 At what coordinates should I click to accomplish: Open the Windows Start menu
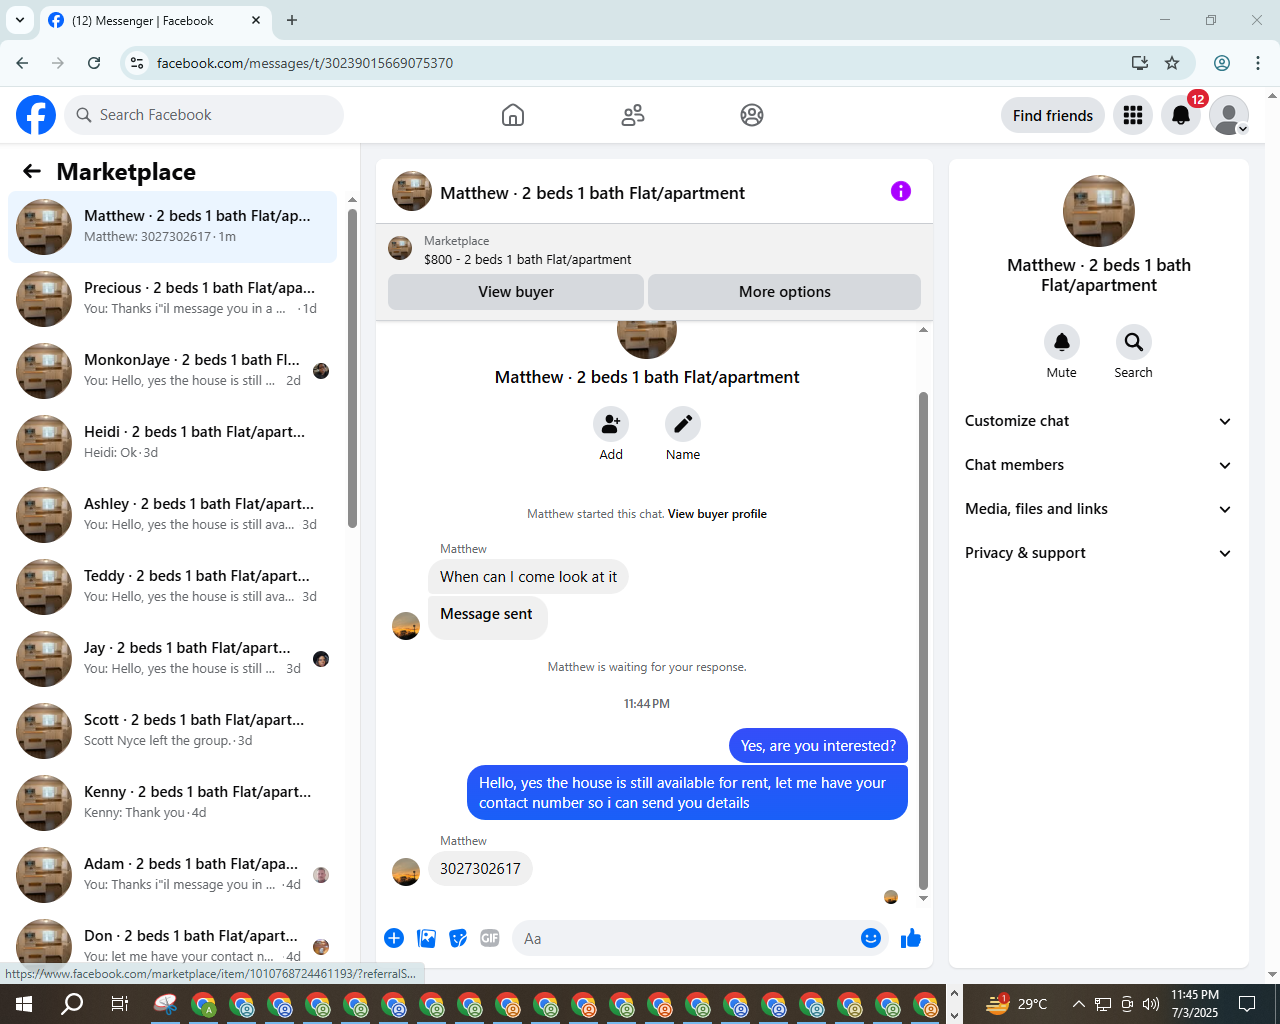[x=24, y=1004]
